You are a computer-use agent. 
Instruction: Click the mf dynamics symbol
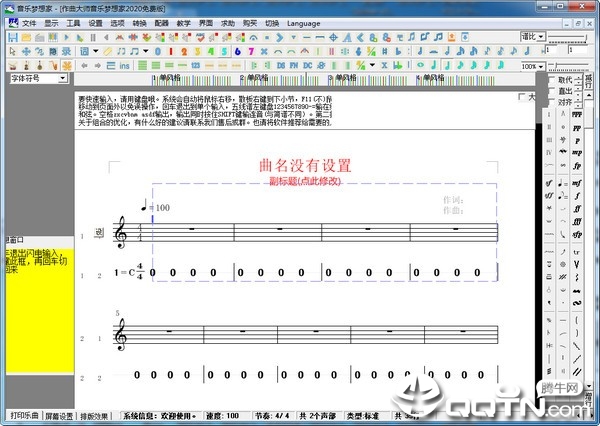coord(577,183)
